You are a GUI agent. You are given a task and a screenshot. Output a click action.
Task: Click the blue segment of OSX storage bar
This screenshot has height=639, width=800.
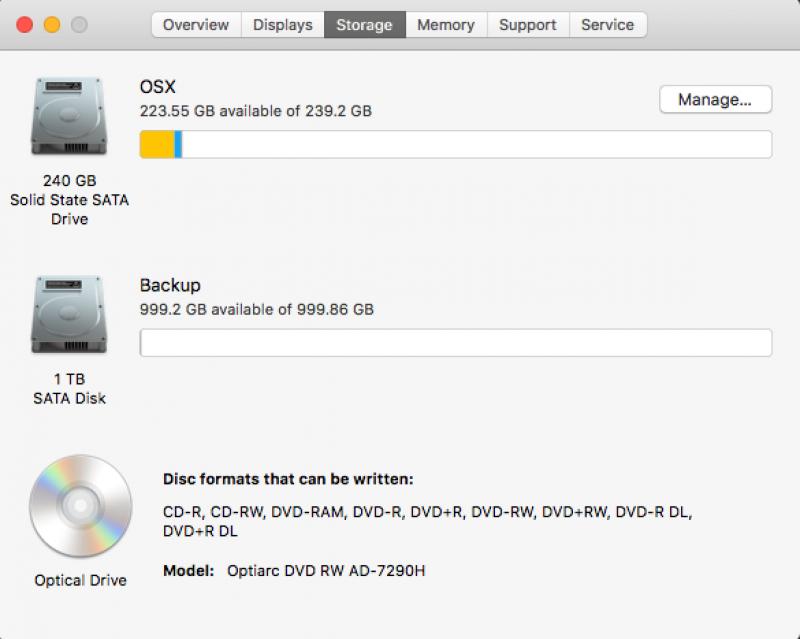coord(178,144)
